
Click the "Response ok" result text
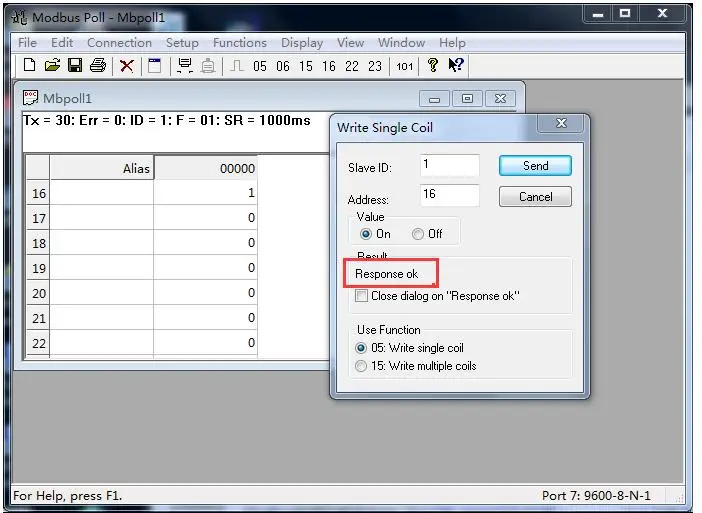coord(386,274)
